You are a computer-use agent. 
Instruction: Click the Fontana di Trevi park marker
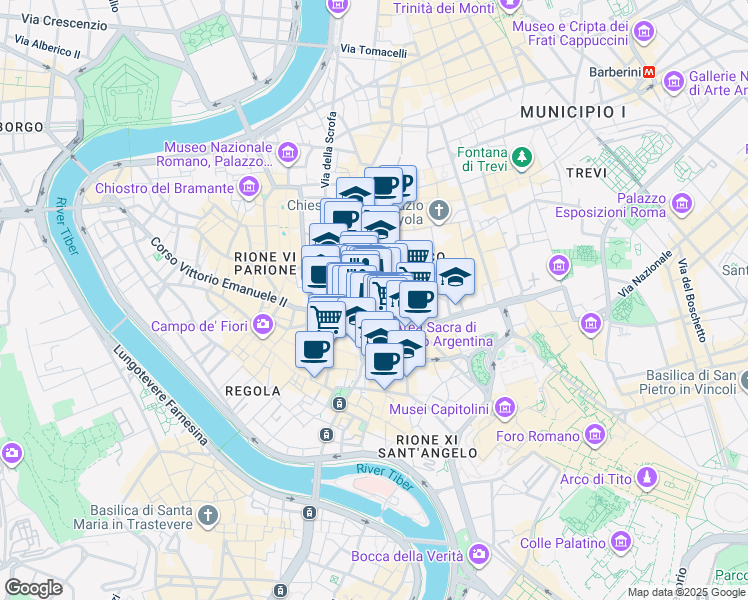tap(522, 158)
